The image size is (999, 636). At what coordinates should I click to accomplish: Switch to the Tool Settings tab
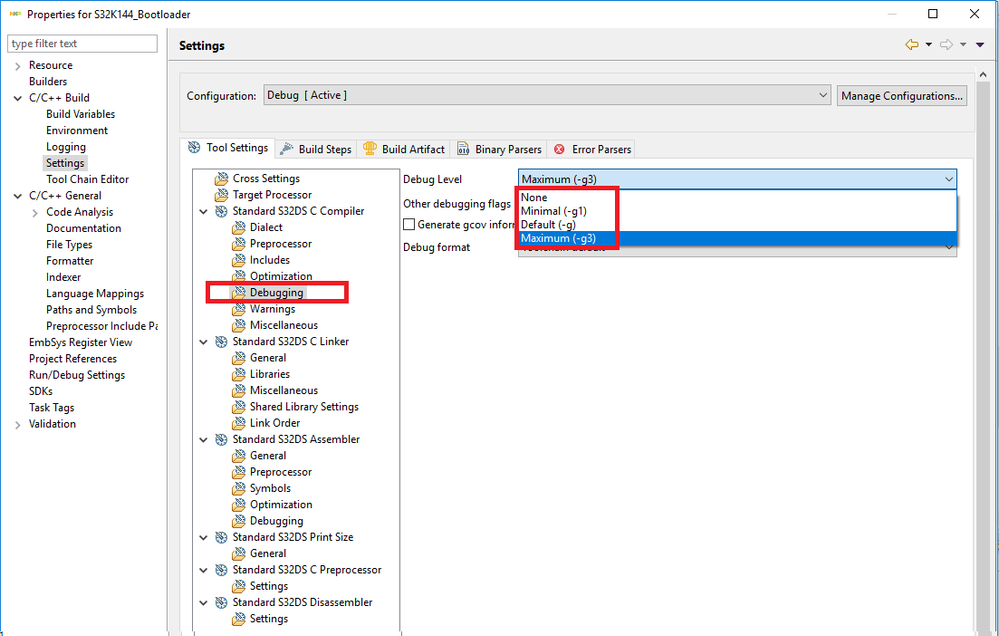[228, 148]
